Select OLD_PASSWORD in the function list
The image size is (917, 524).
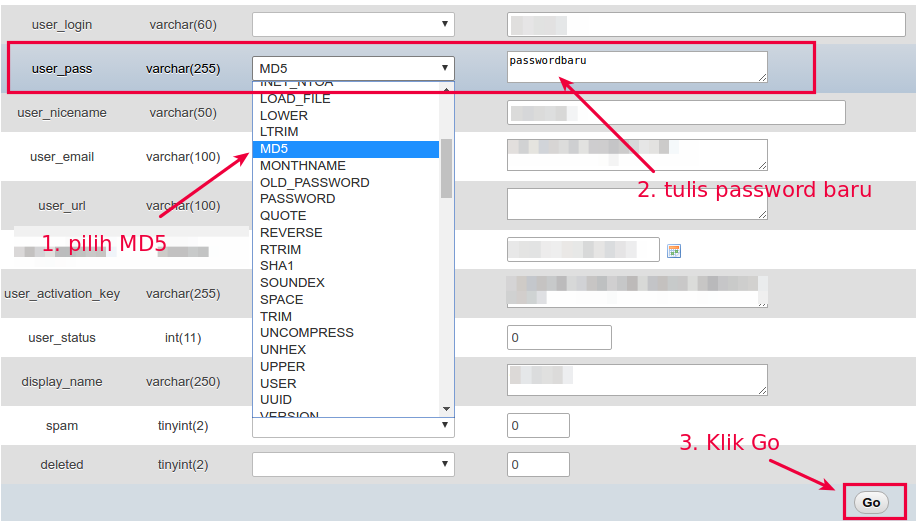pyautogui.click(x=315, y=183)
